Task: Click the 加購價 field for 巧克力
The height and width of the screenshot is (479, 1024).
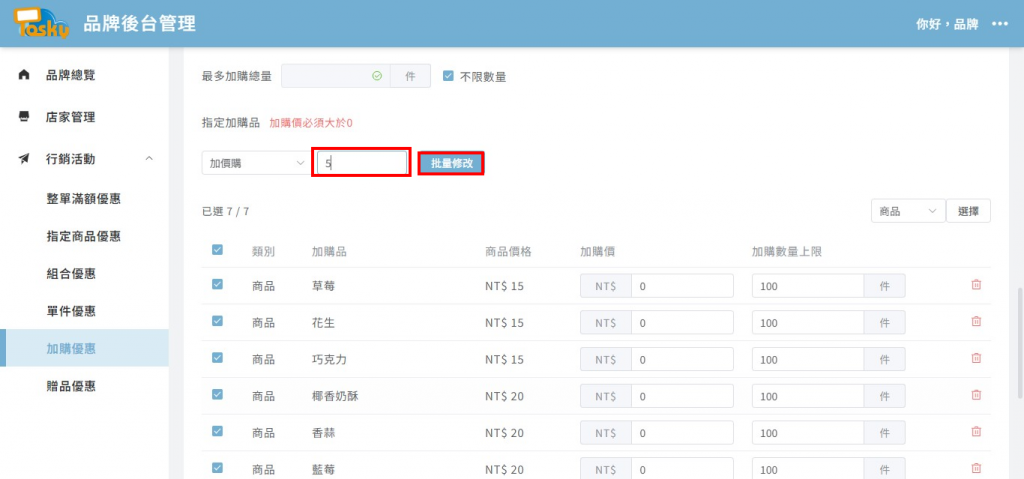Action: click(682, 359)
